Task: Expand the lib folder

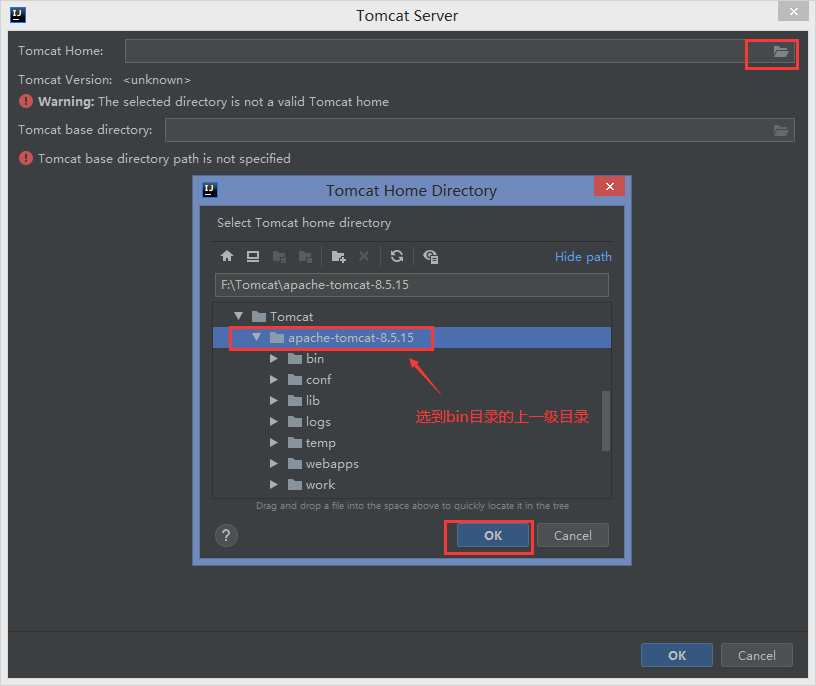Action: tap(274, 400)
